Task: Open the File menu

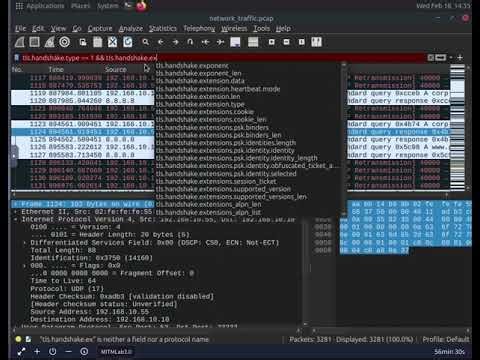Action: click(x=20, y=29)
